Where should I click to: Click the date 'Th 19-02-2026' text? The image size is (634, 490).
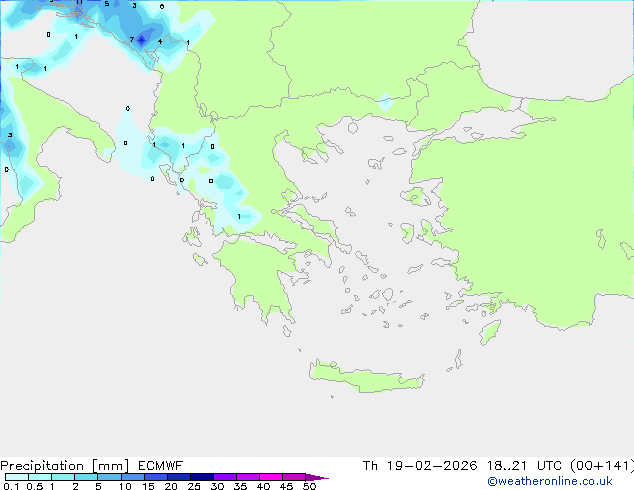point(420,466)
